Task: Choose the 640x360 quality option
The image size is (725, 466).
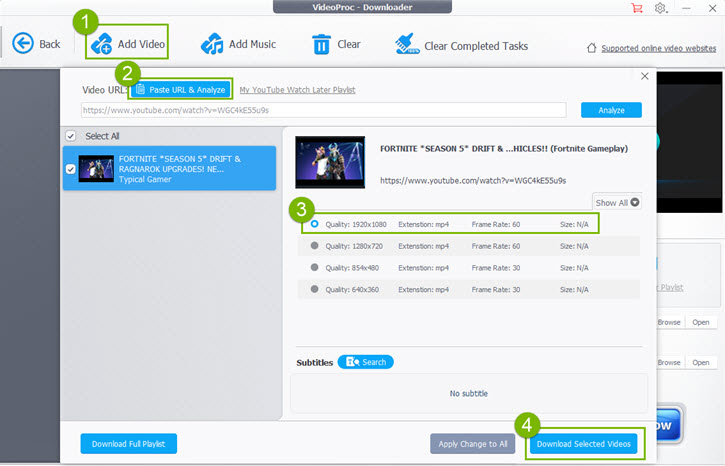Action: pyautogui.click(x=469, y=289)
